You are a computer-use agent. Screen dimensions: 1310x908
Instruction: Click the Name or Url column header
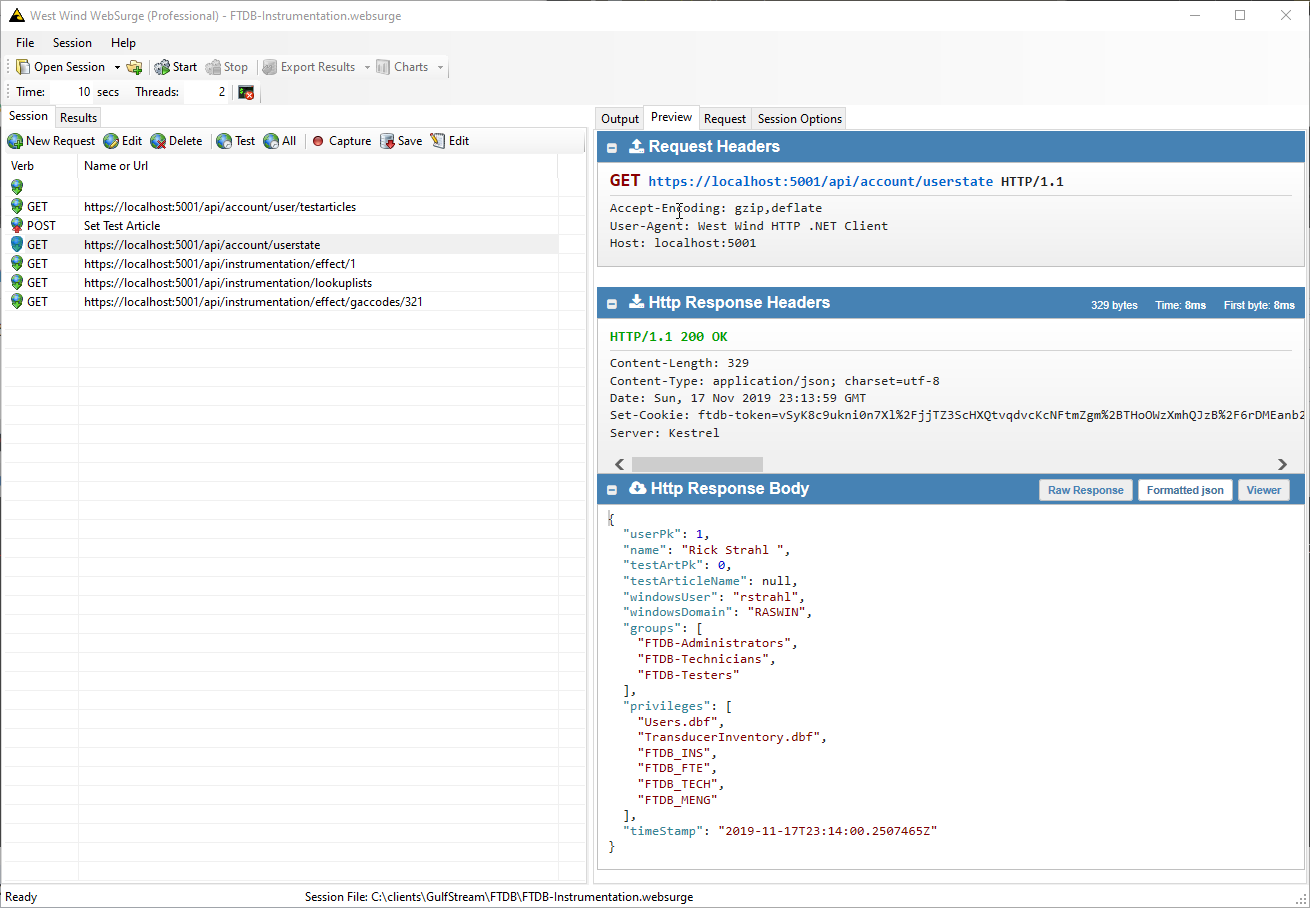pyautogui.click(x=318, y=166)
